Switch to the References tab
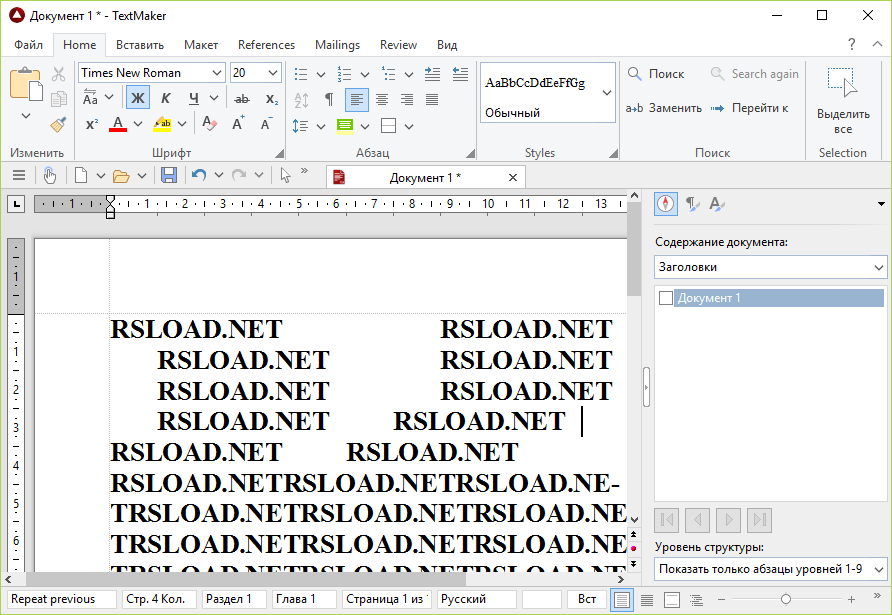This screenshot has height=615, width=892. click(266, 44)
